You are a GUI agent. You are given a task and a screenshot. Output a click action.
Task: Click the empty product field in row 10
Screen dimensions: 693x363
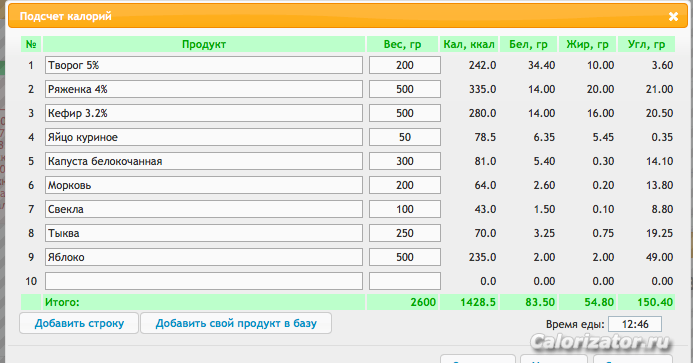(204, 281)
